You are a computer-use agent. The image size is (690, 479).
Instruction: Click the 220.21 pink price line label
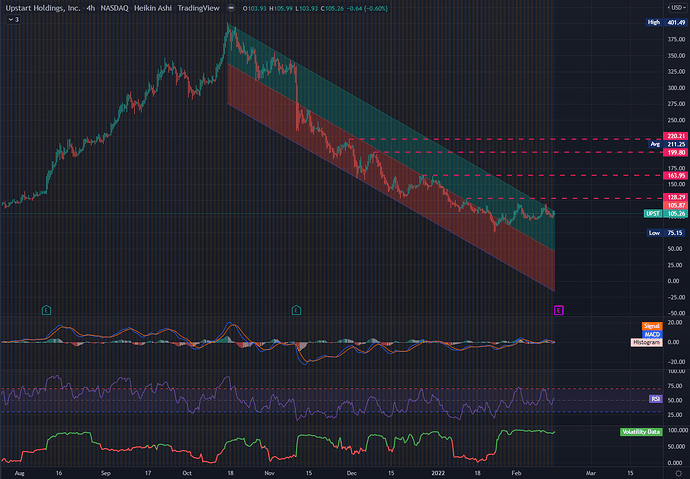pos(675,136)
